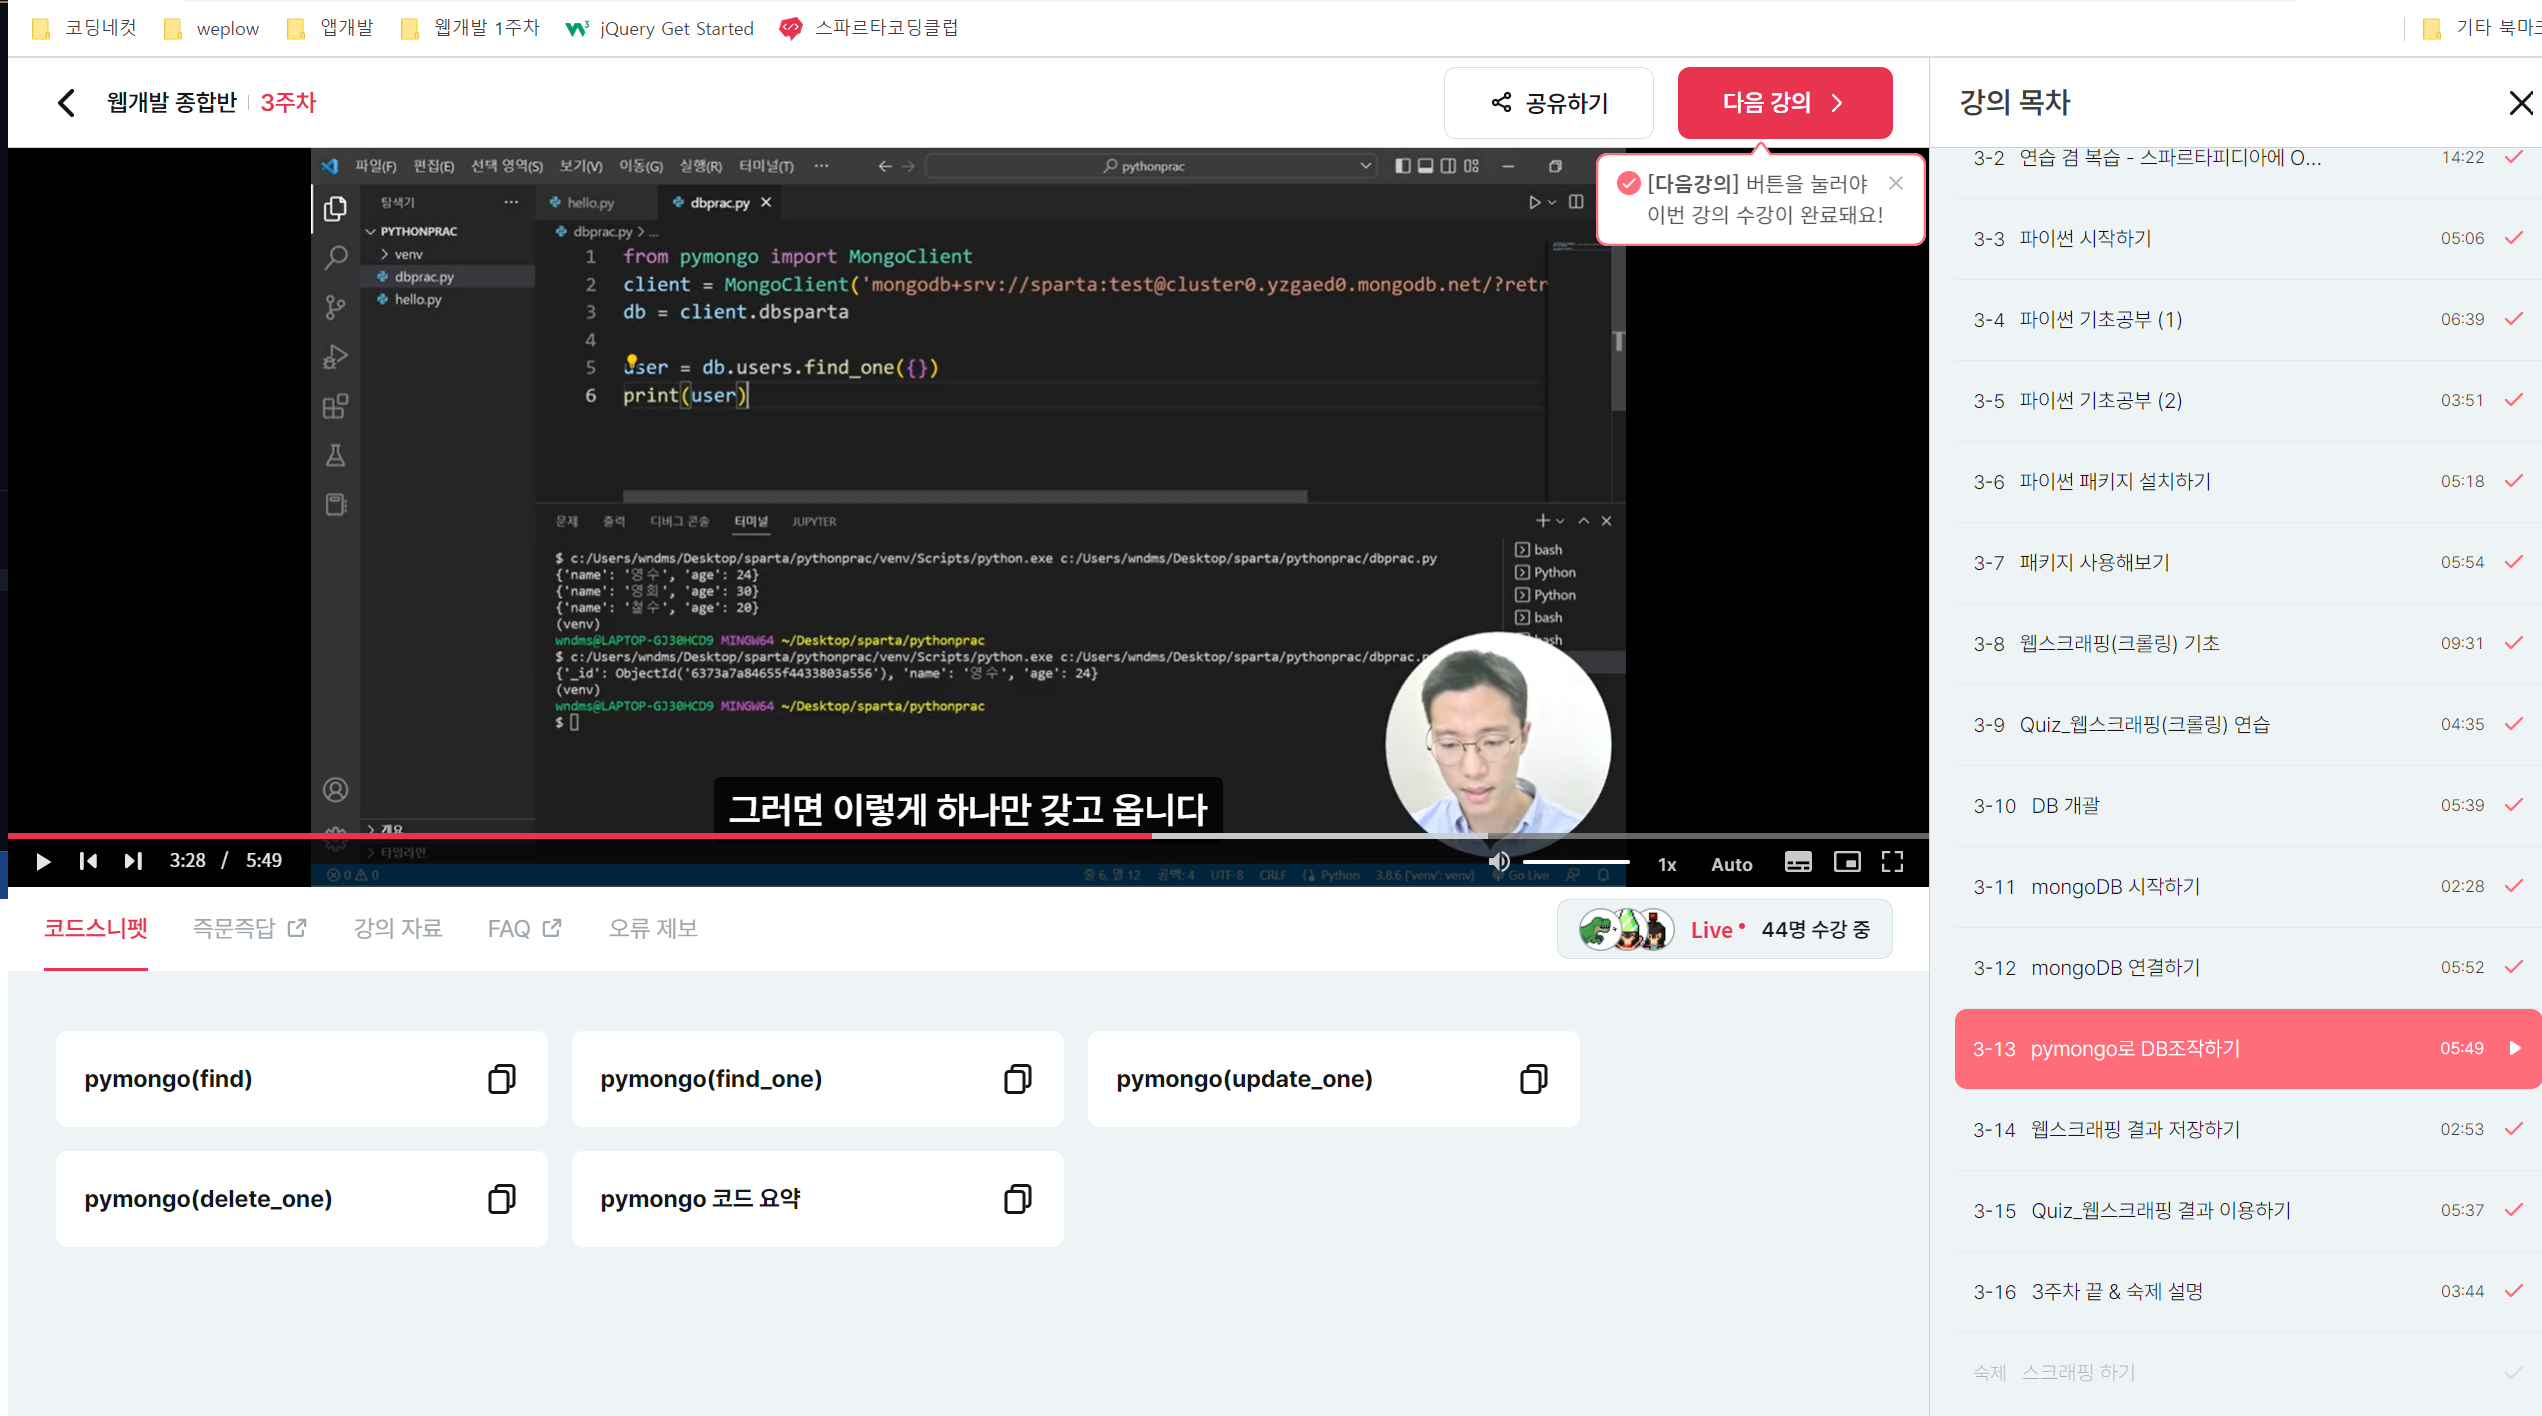Open the FAQ external link tab
Image resolution: width=2542 pixels, height=1416 pixels.
click(524, 929)
